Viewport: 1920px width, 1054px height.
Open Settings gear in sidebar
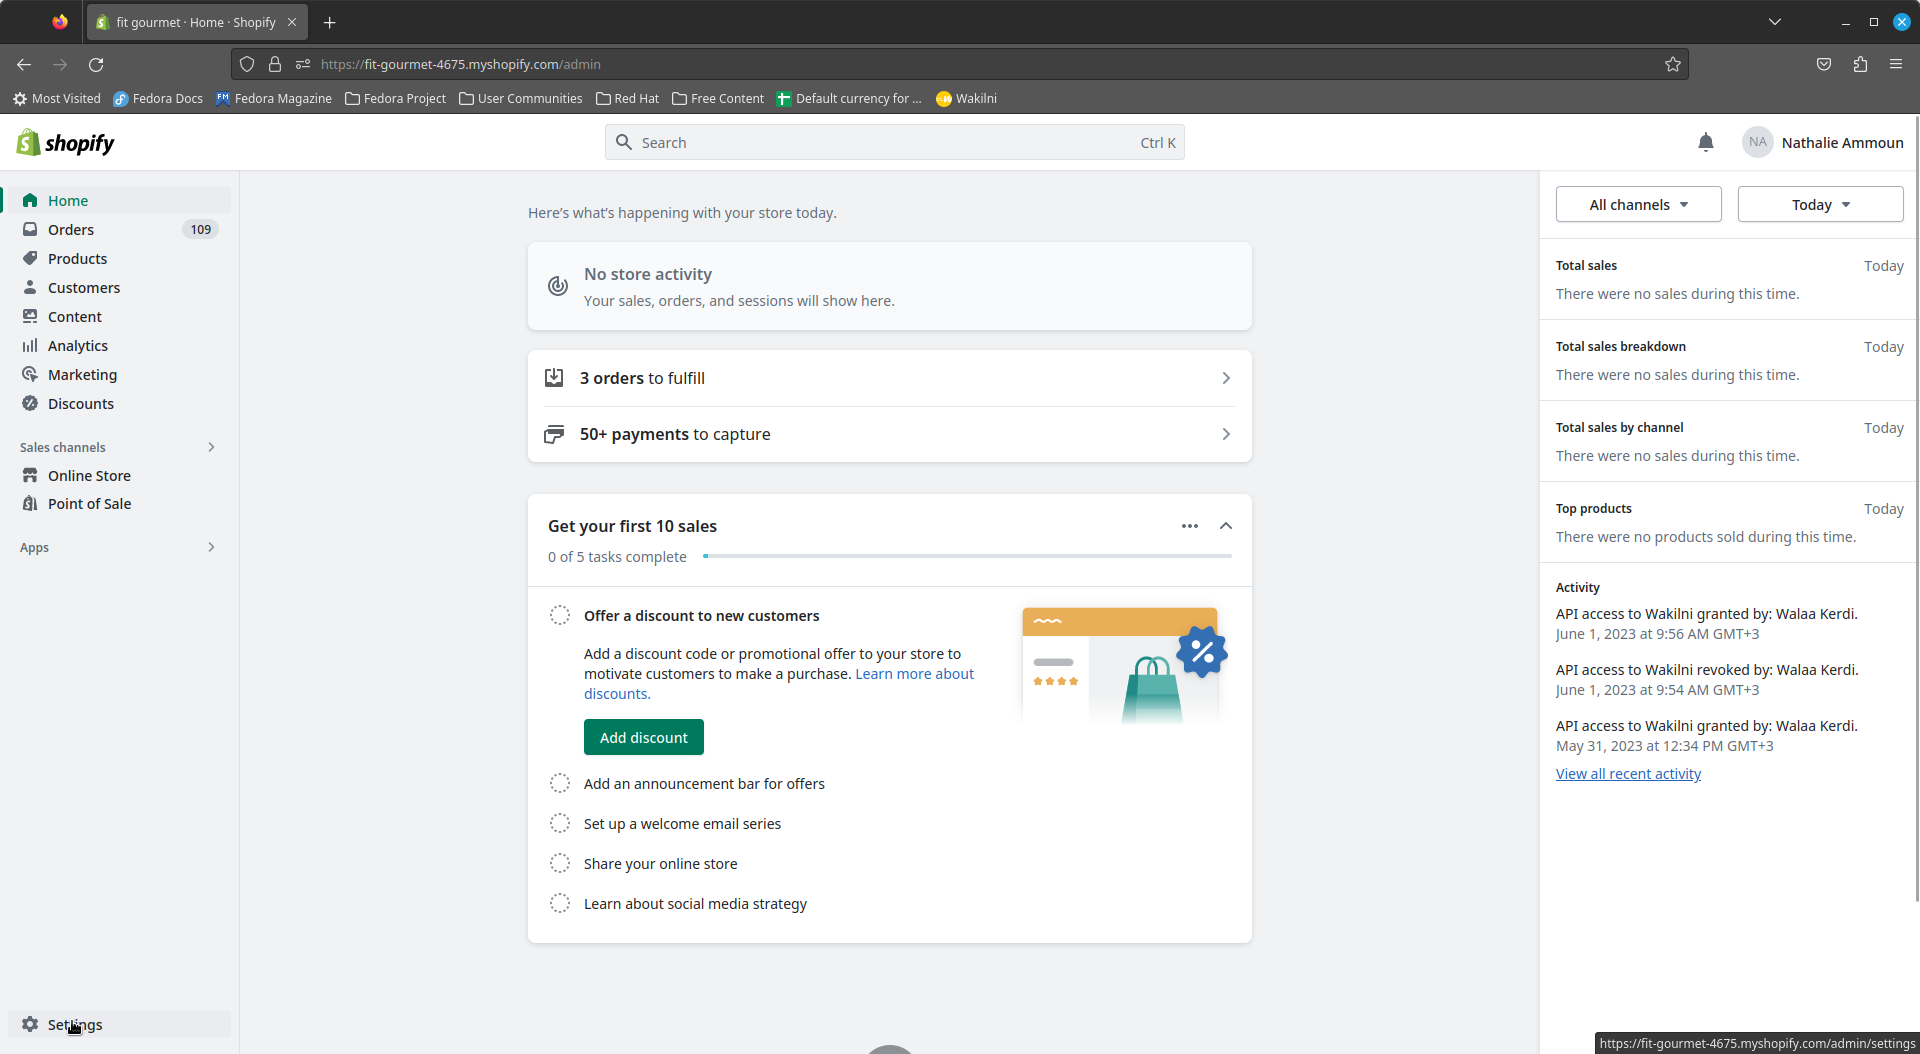click(30, 1024)
